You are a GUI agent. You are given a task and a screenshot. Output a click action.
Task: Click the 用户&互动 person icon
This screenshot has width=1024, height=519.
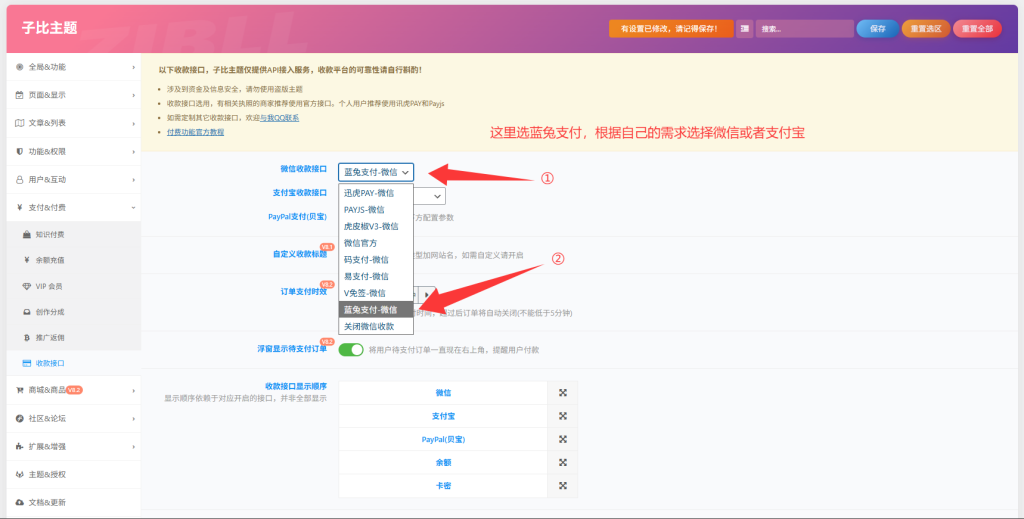point(20,180)
